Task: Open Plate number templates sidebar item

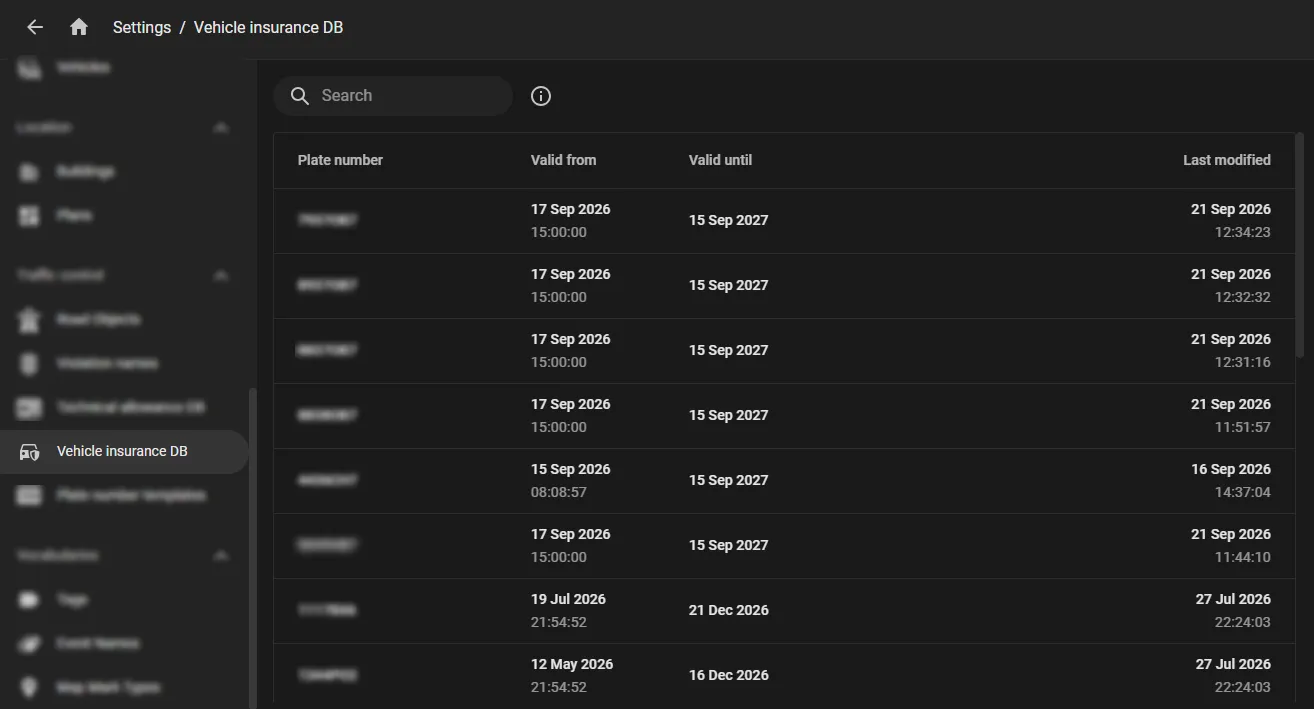Action: [x=124, y=496]
